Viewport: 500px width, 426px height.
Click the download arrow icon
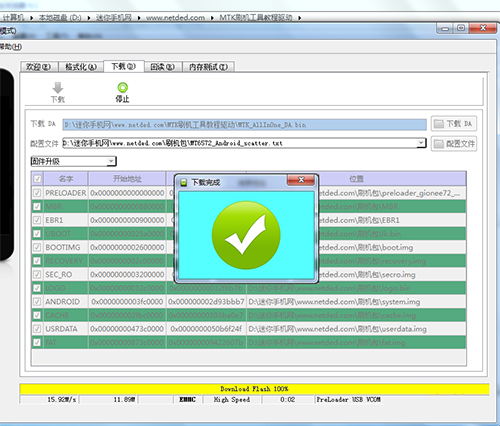pos(58,88)
